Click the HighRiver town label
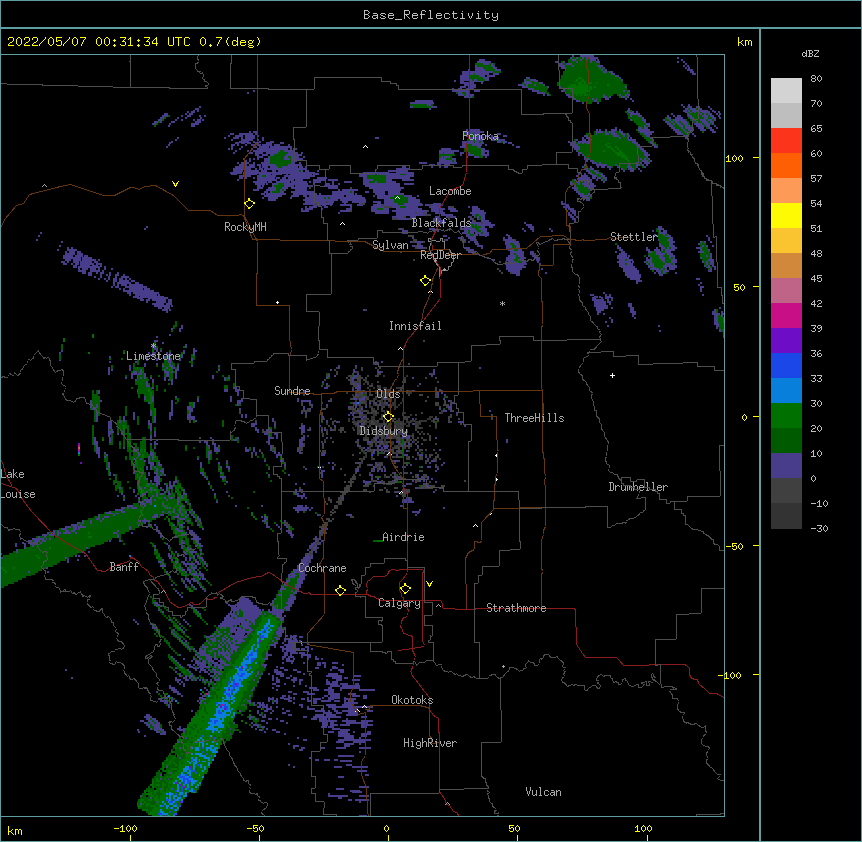The image size is (862, 842). pos(430,743)
